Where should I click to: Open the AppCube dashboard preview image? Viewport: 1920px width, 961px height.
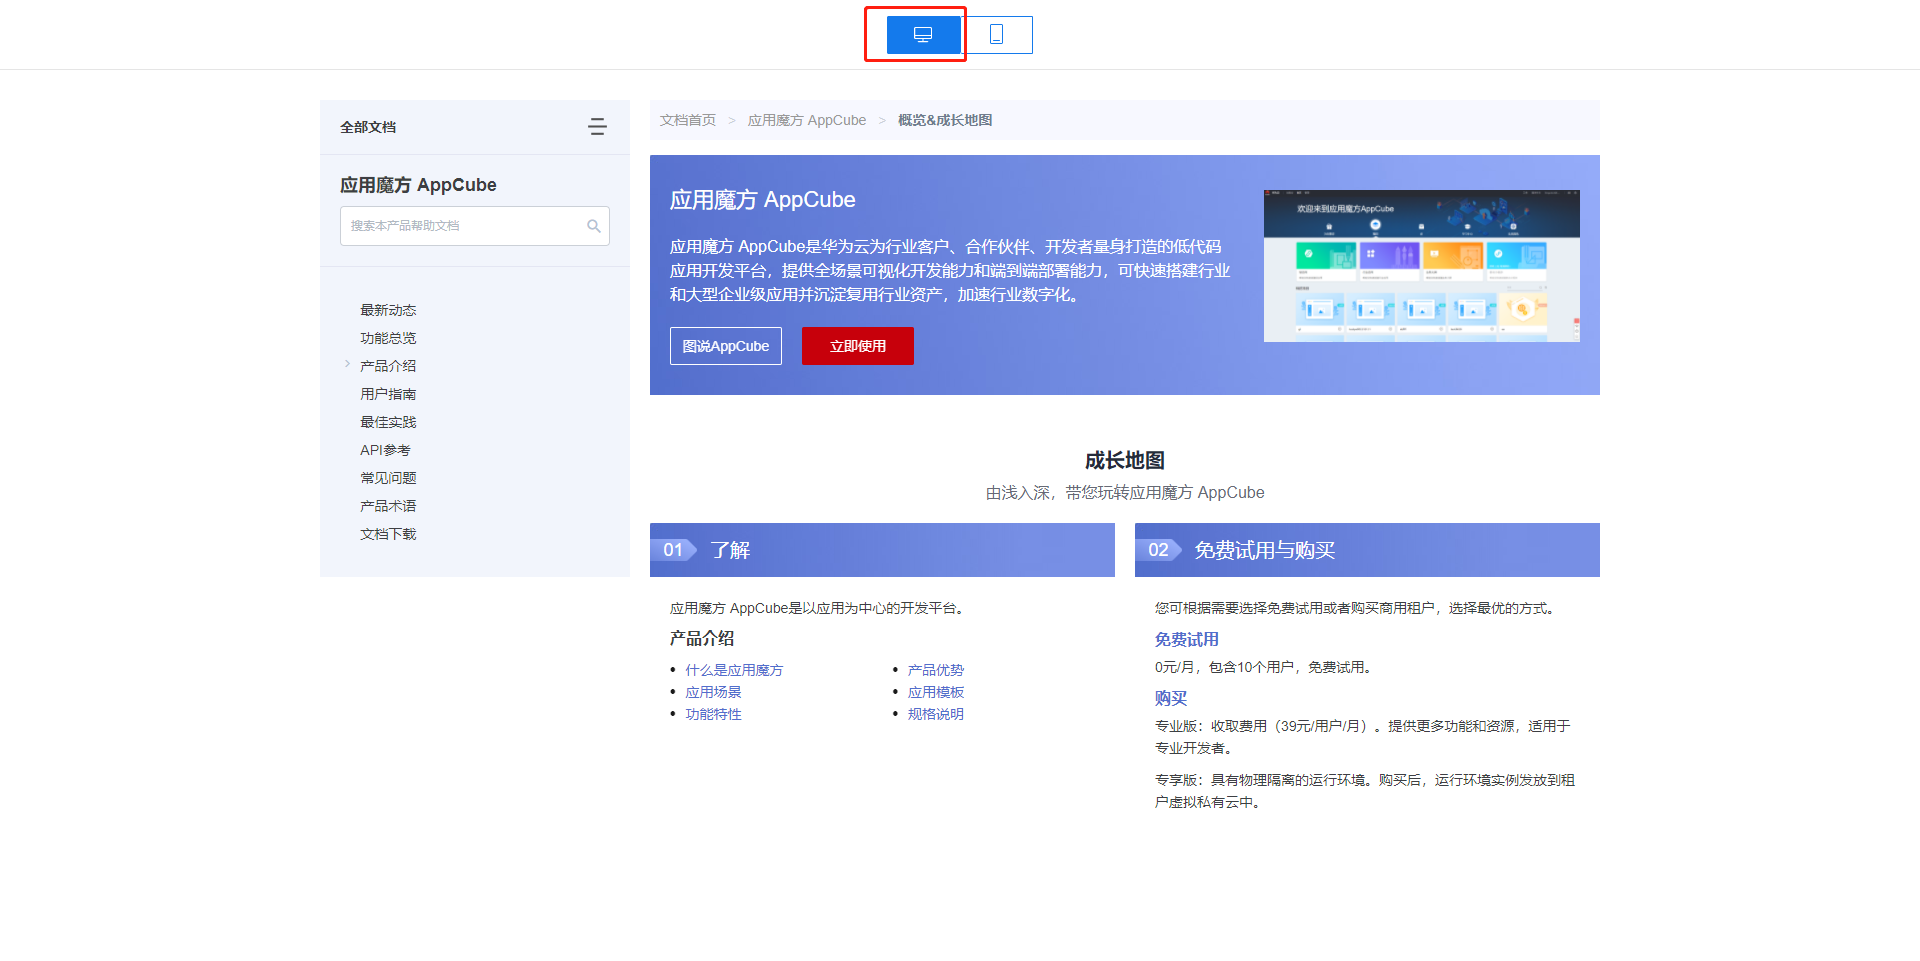[x=1422, y=266]
